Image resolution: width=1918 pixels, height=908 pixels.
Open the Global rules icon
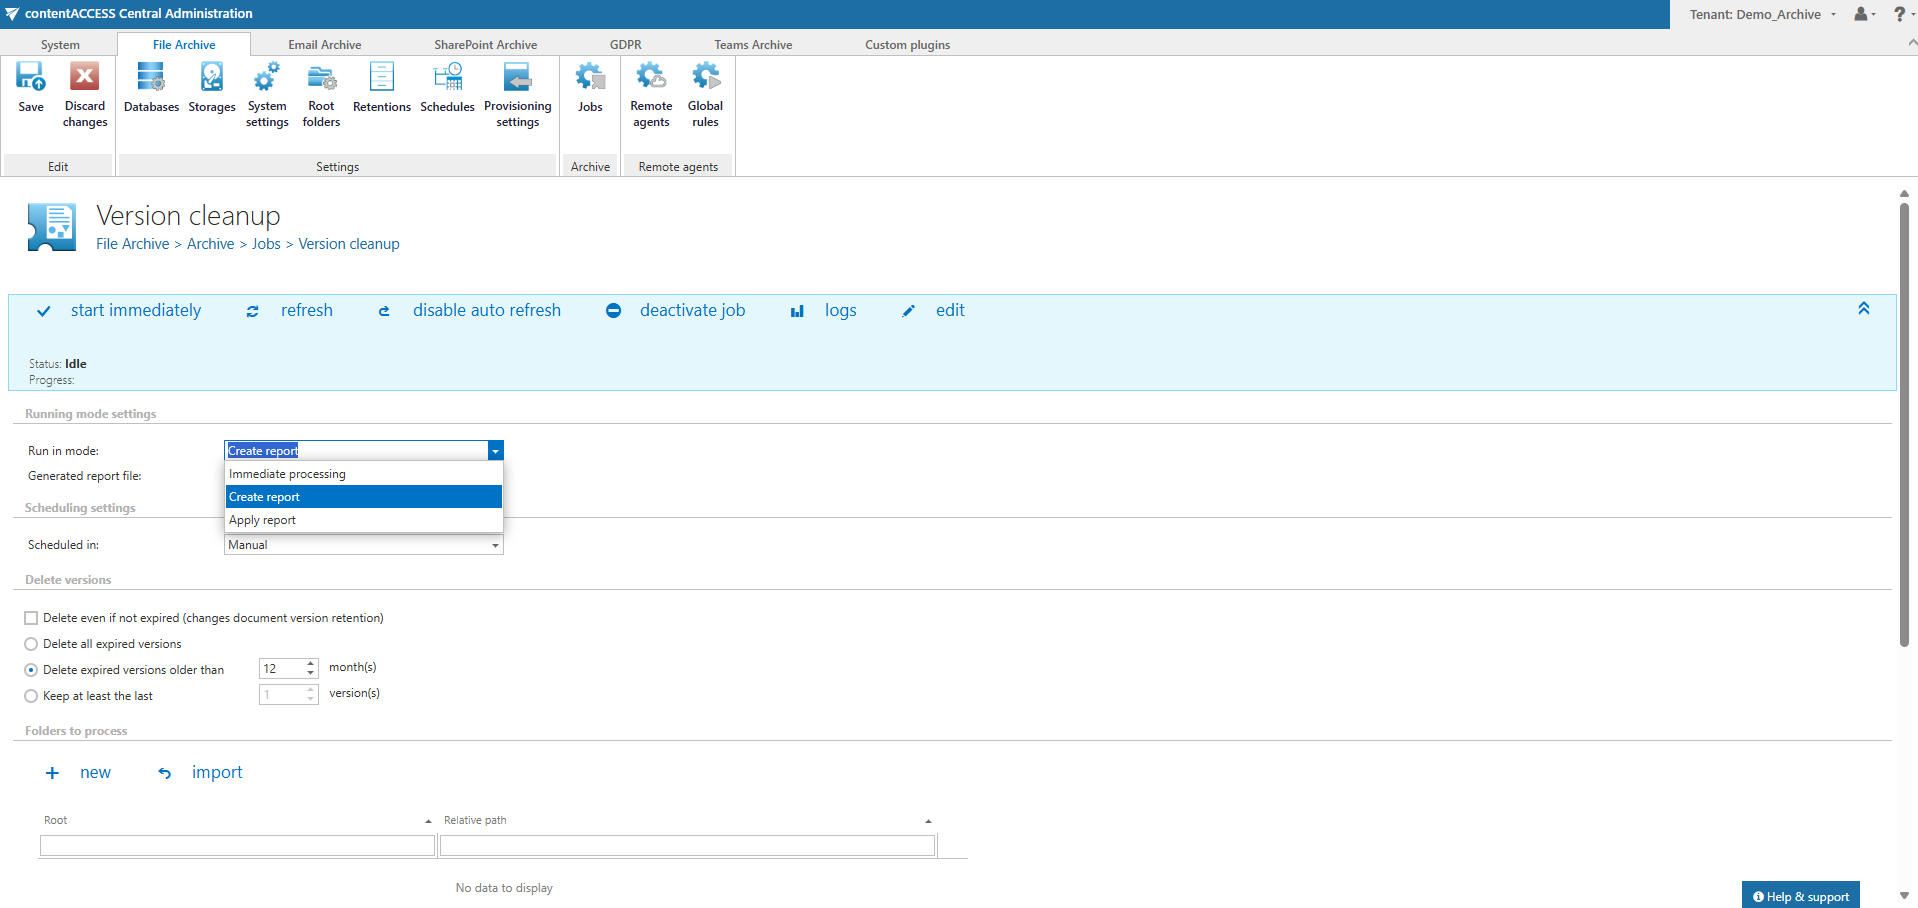pos(705,77)
